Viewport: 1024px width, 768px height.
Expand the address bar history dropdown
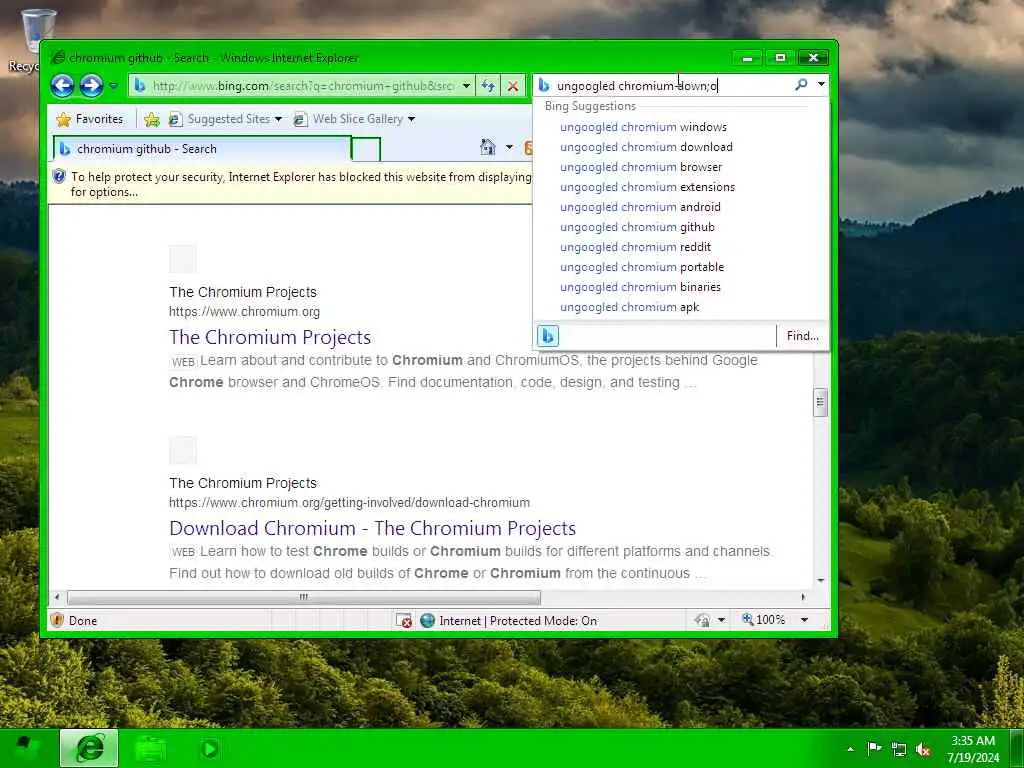point(466,86)
